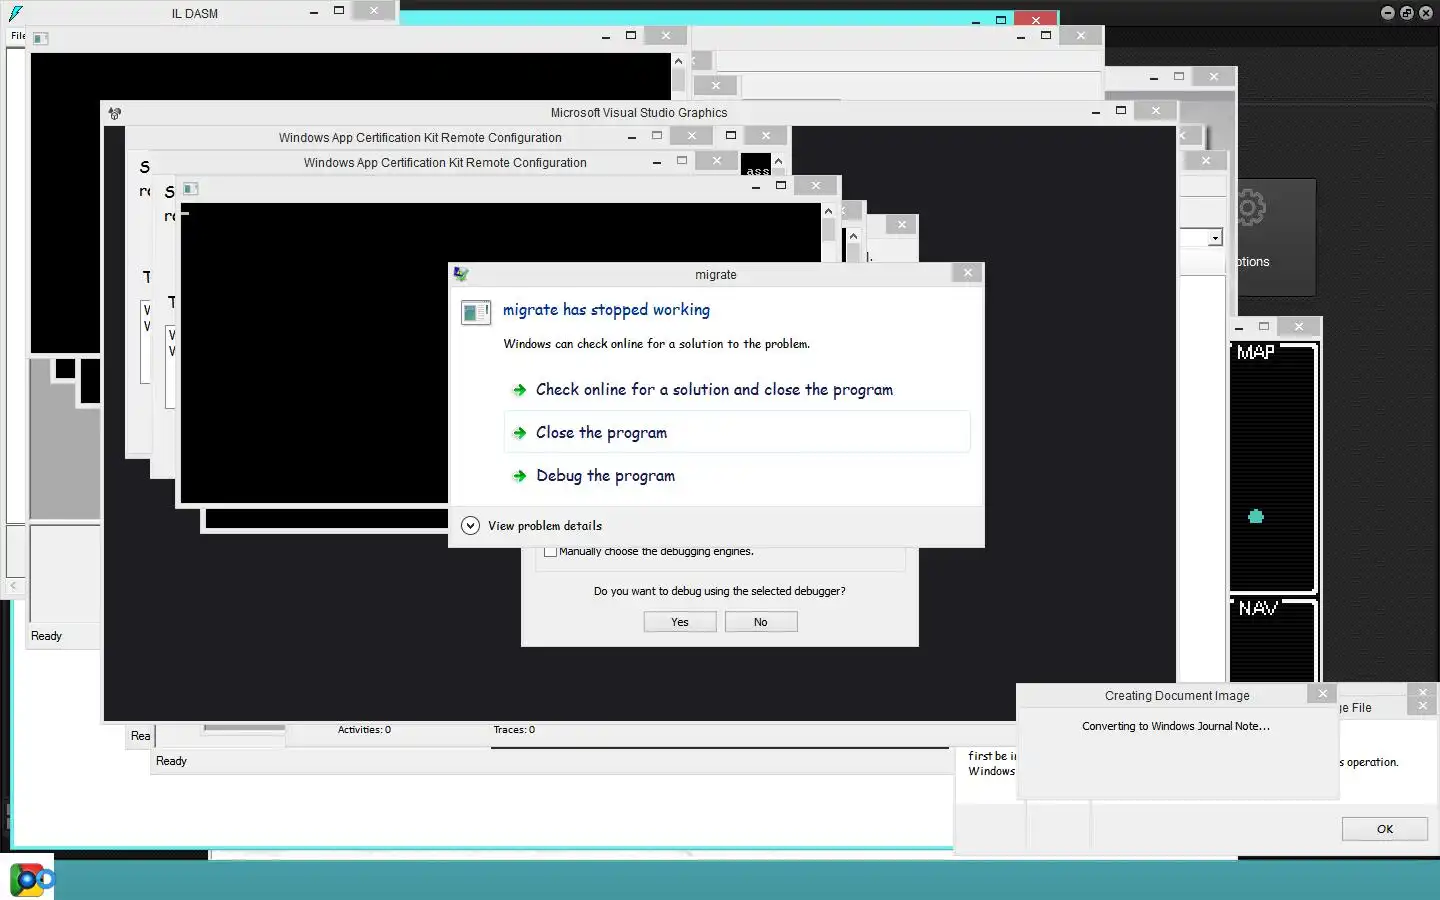Click the round close icon of the dark window
The height and width of the screenshot is (900, 1440).
click(1425, 13)
